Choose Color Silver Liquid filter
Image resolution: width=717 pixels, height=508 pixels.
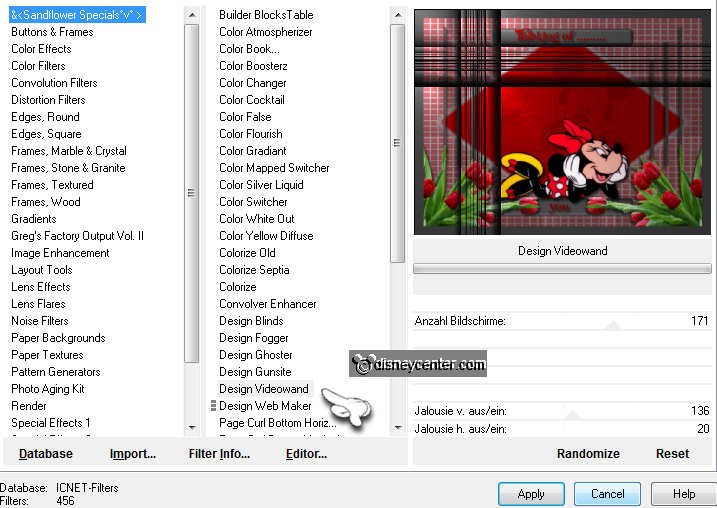click(261, 185)
